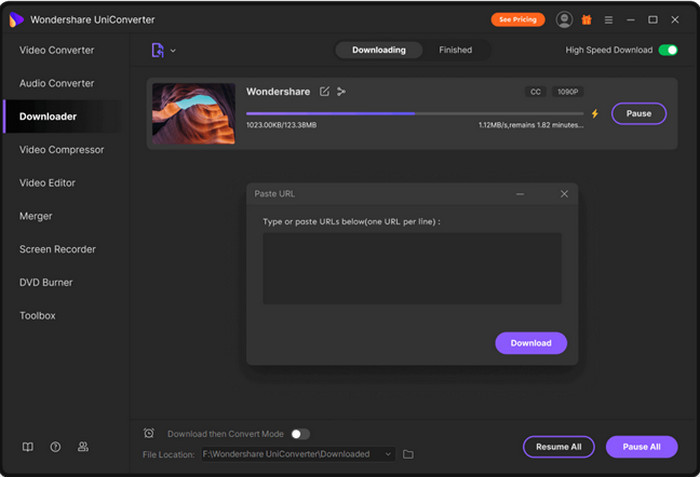Open Video Compressor in sidebar
This screenshot has width=700, height=477.
tap(62, 150)
